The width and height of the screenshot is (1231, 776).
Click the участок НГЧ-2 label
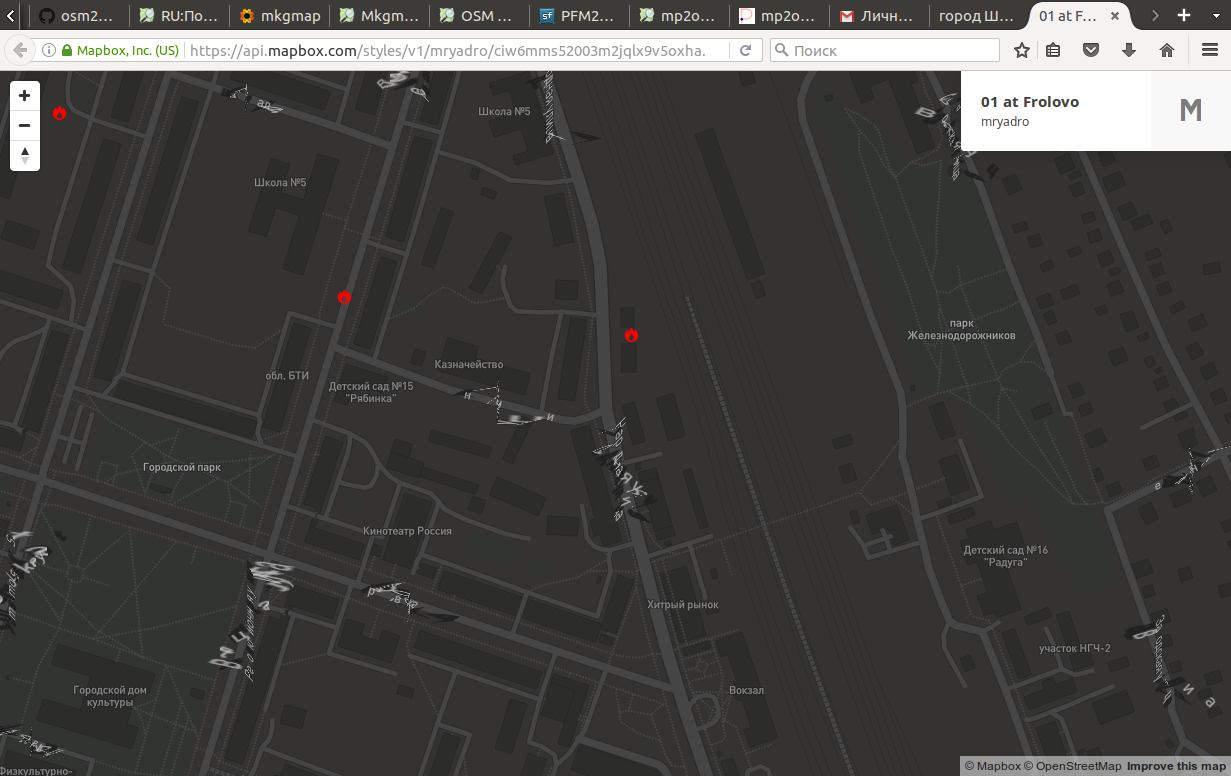coord(1075,648)
